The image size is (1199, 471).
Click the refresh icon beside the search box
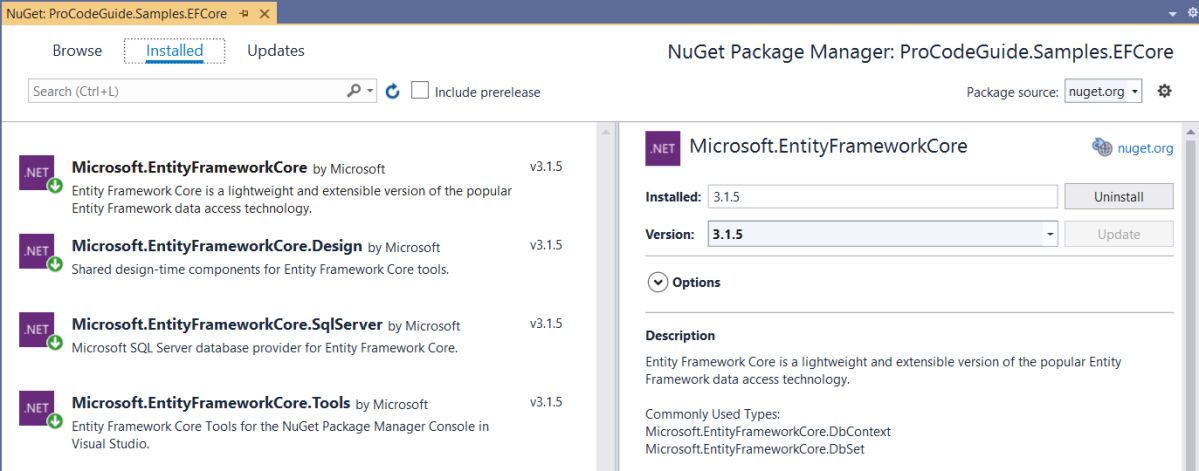[393, 91]
